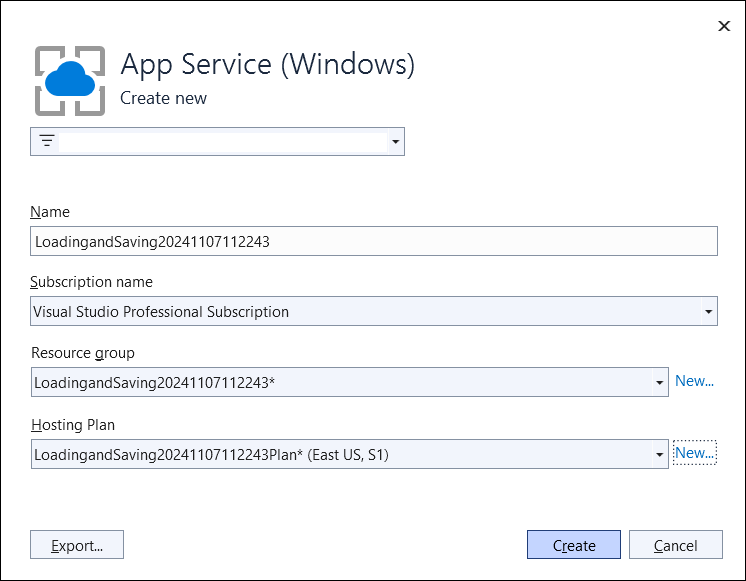
Task: Edit the Name text field
Action: coord(373,241)
